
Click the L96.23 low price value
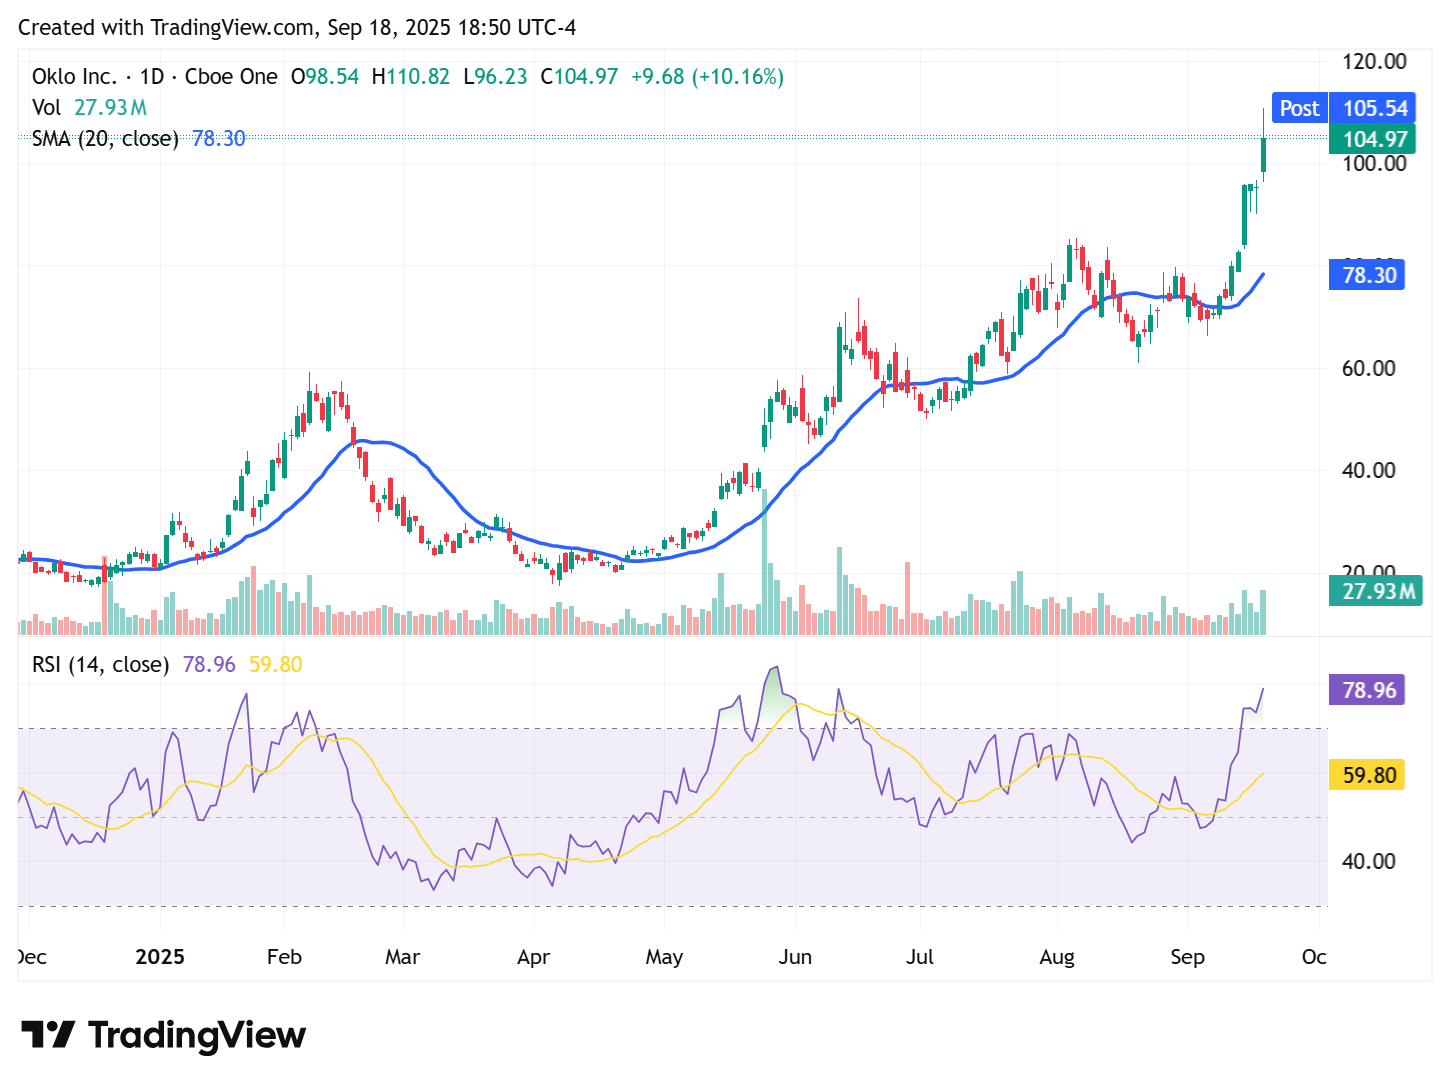496,76
